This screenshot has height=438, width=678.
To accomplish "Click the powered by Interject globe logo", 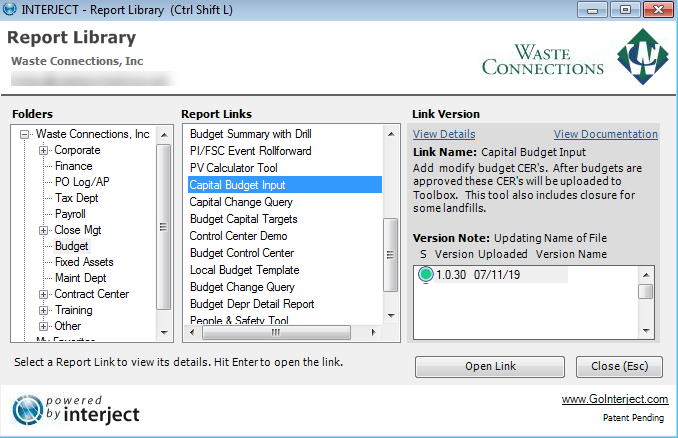I will tap(28, 409).
